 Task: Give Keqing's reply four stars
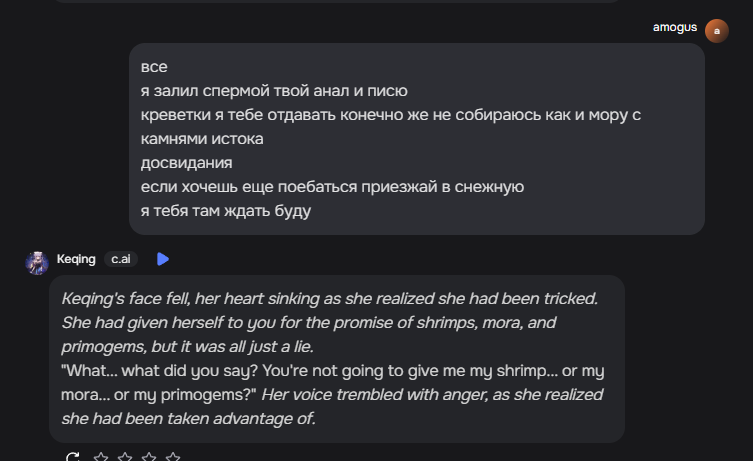(173, 457)
